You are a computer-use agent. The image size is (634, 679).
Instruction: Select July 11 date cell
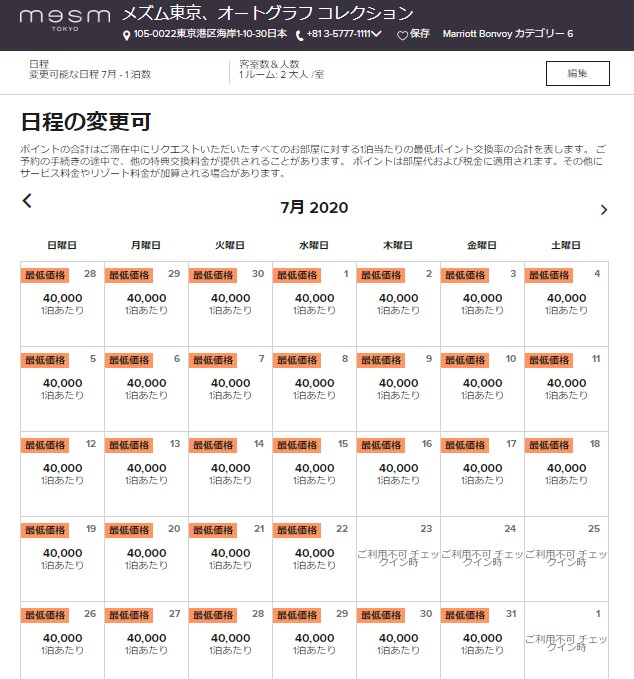566,389
